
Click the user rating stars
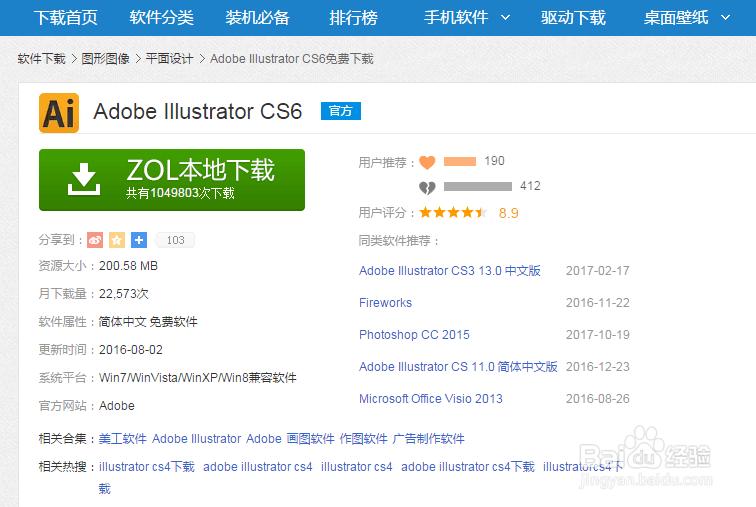pyautogui.click(x=454, y=213)
